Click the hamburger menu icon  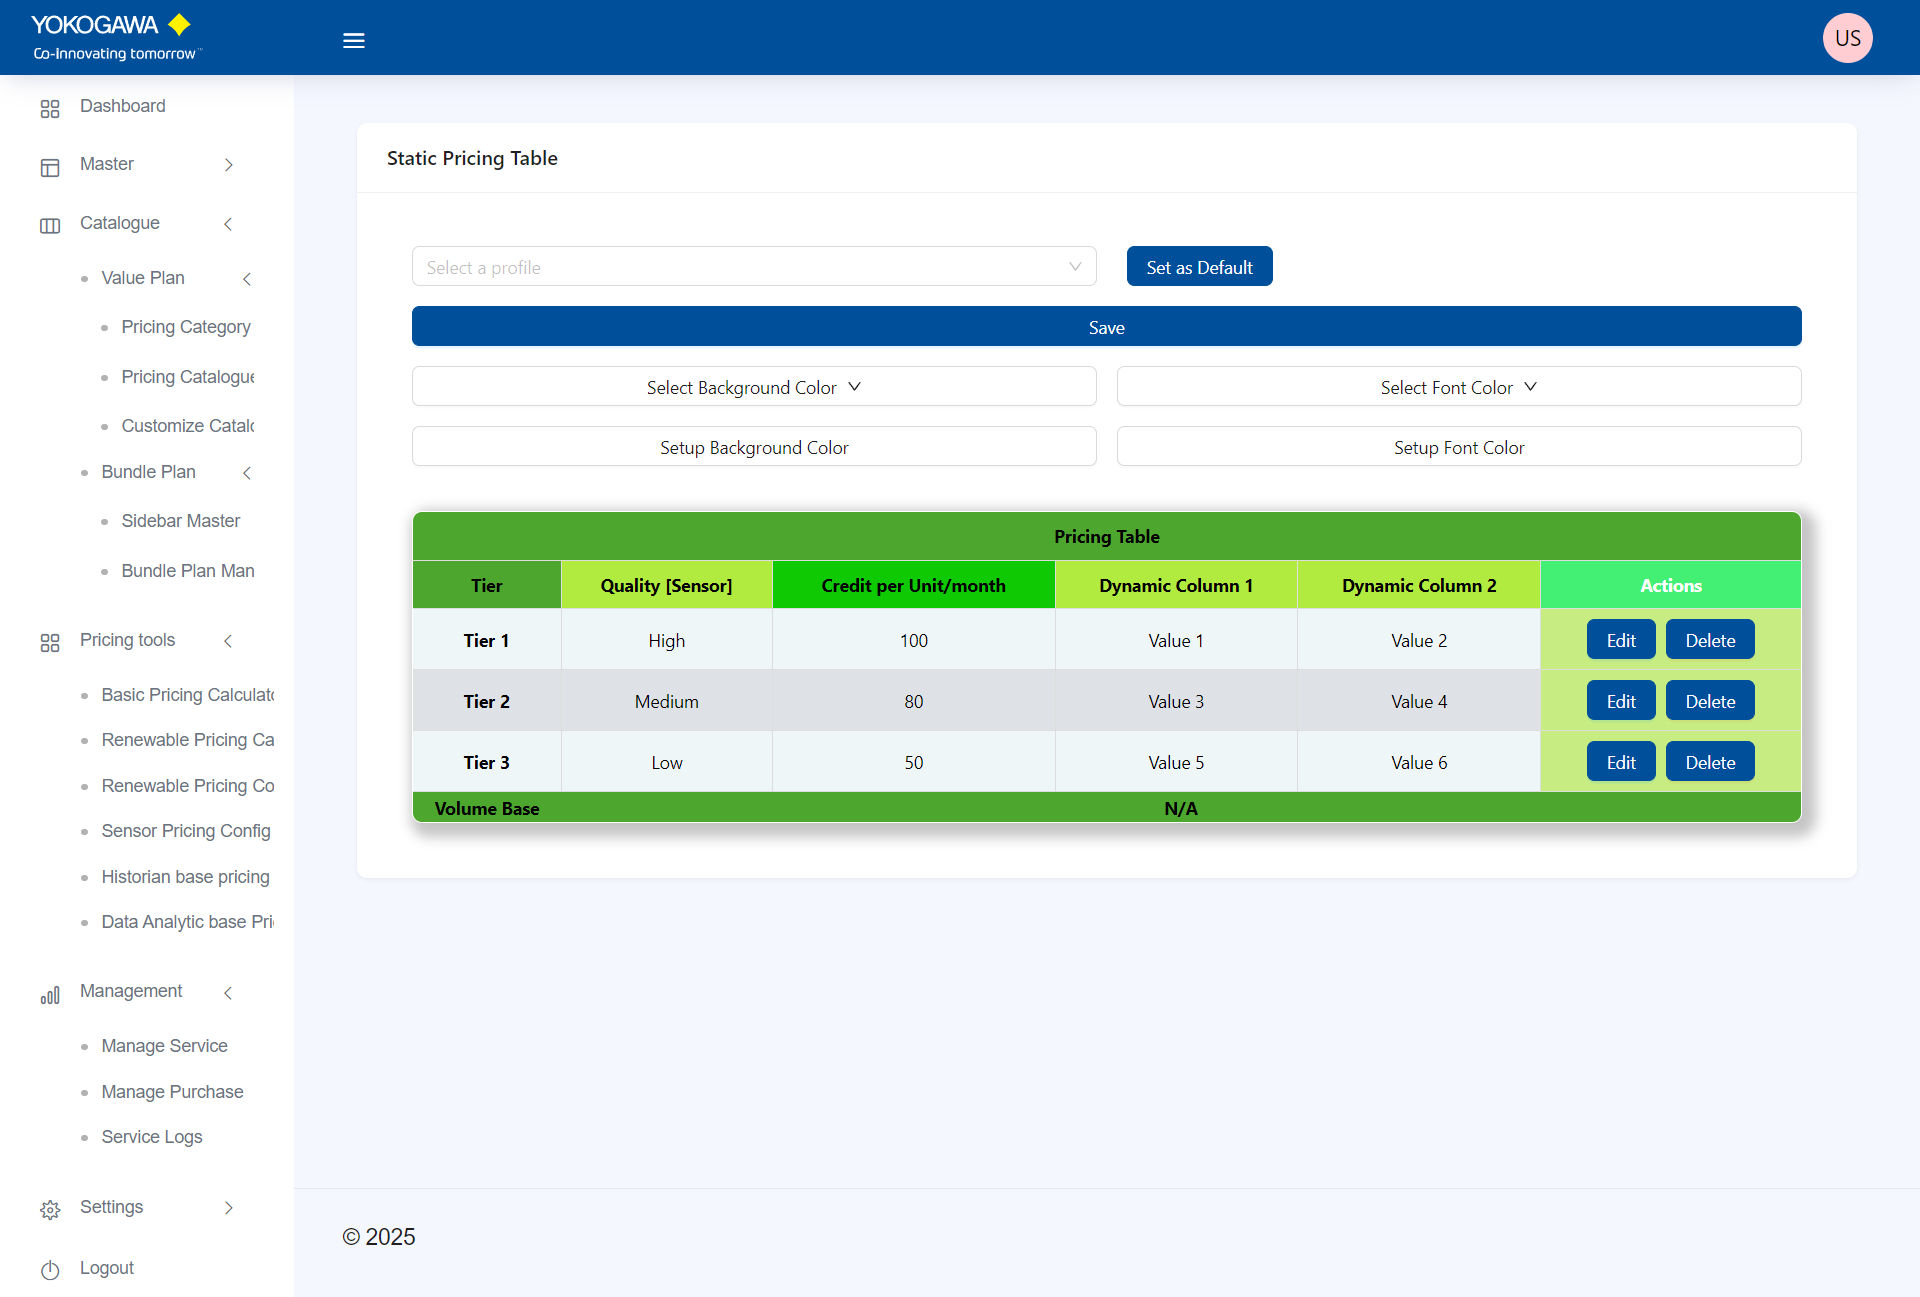point(353,41)
